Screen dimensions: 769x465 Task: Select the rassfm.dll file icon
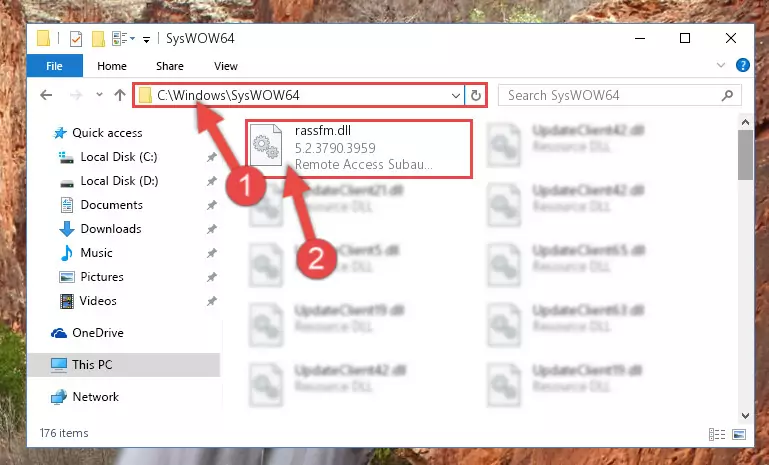coord(266,146)
